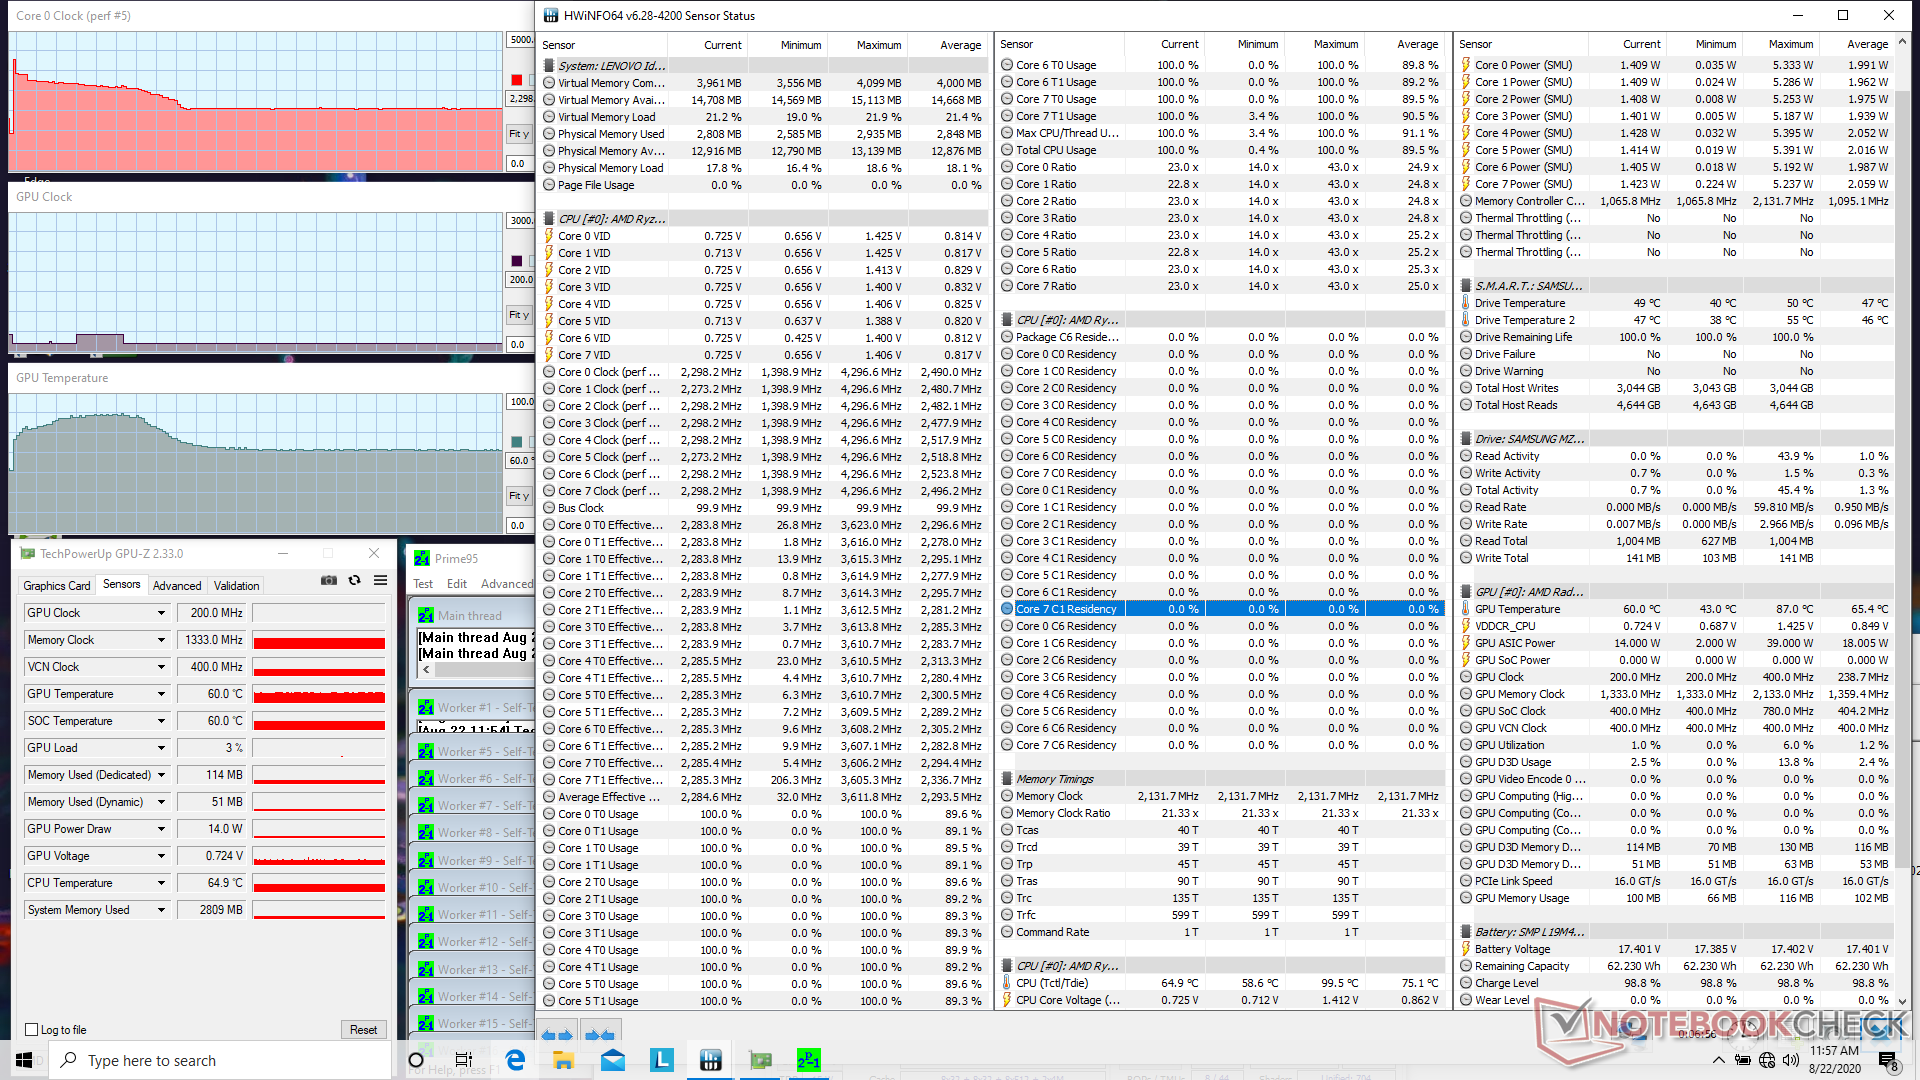Click the HWiNFO icon in the taskbar
Screen dimensions: 1920x1080
pyautogui.click(x=711, y=1060)
